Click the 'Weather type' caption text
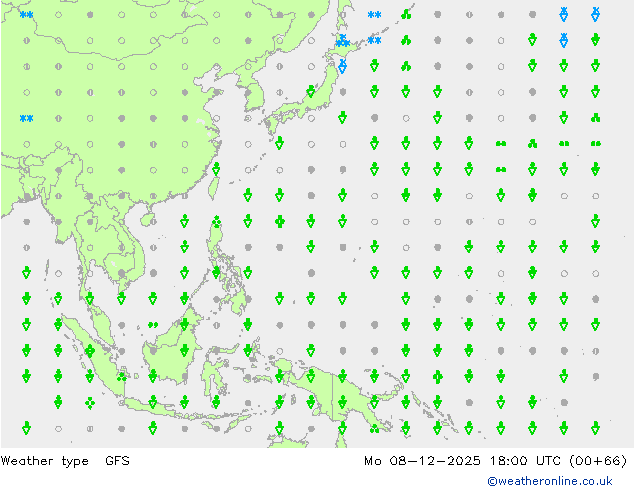 click(44, 461)
